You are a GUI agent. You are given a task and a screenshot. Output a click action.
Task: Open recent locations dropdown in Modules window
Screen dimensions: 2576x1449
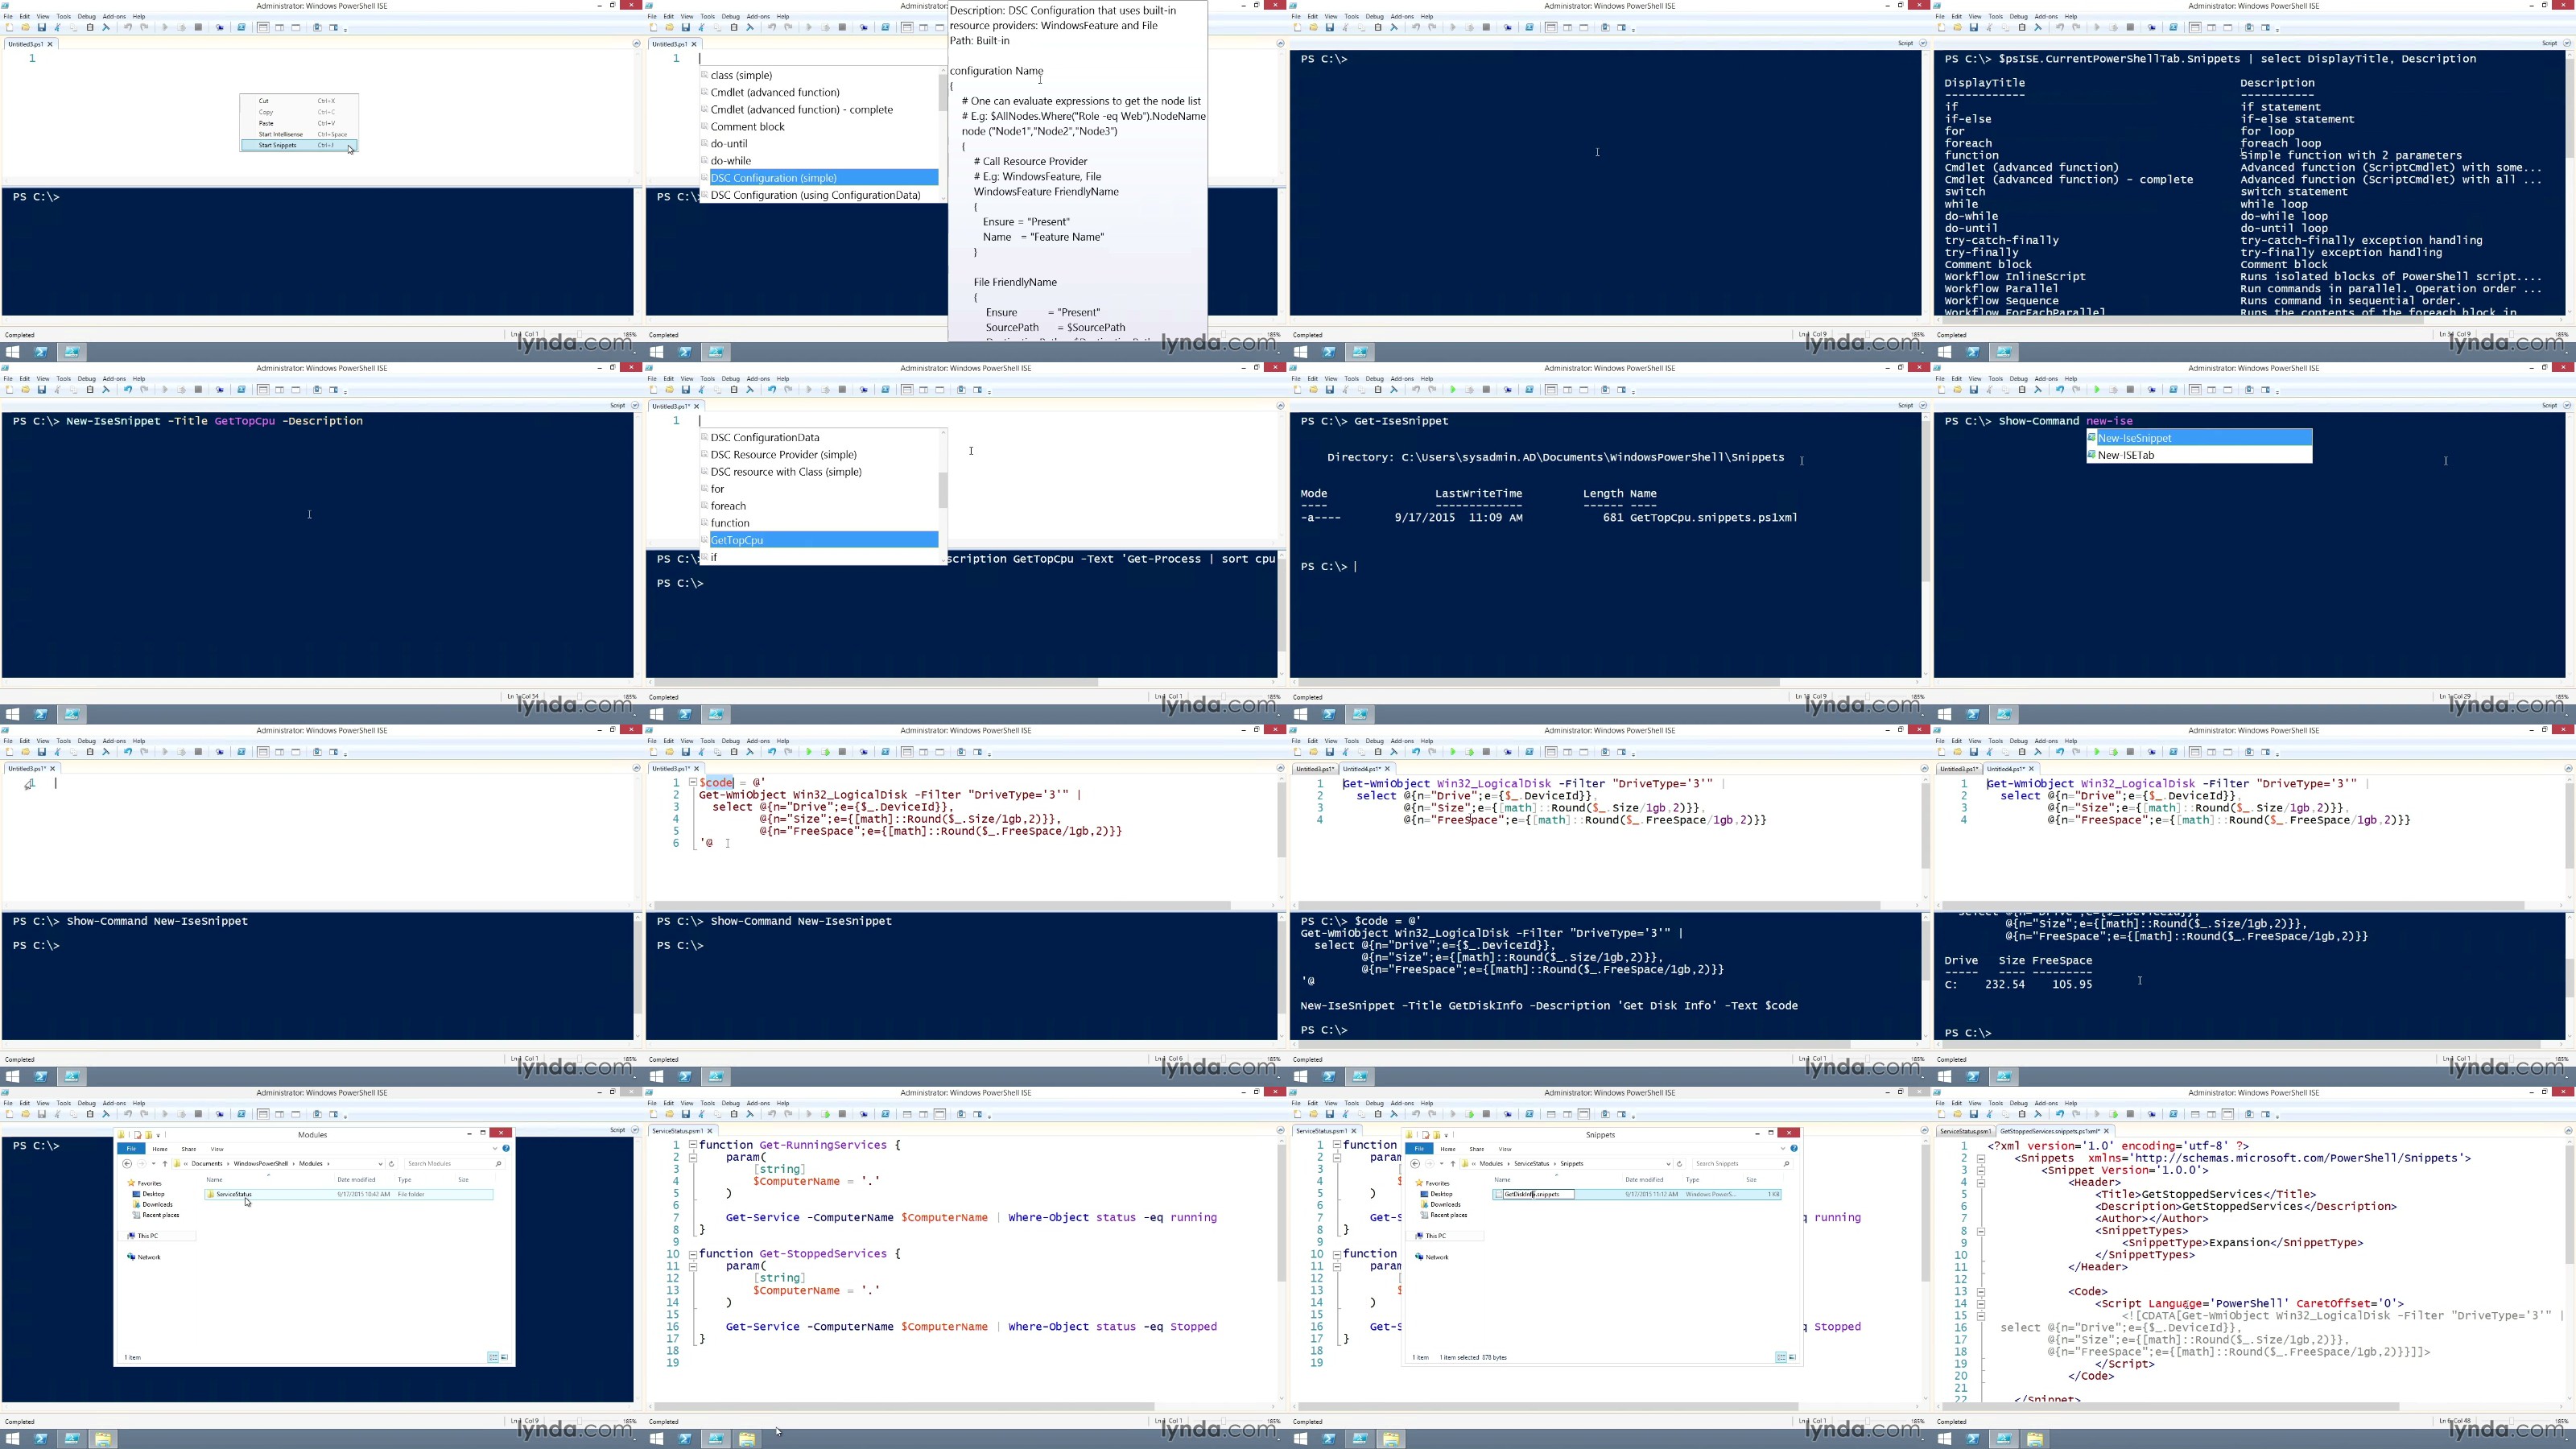coord(153,1164)
